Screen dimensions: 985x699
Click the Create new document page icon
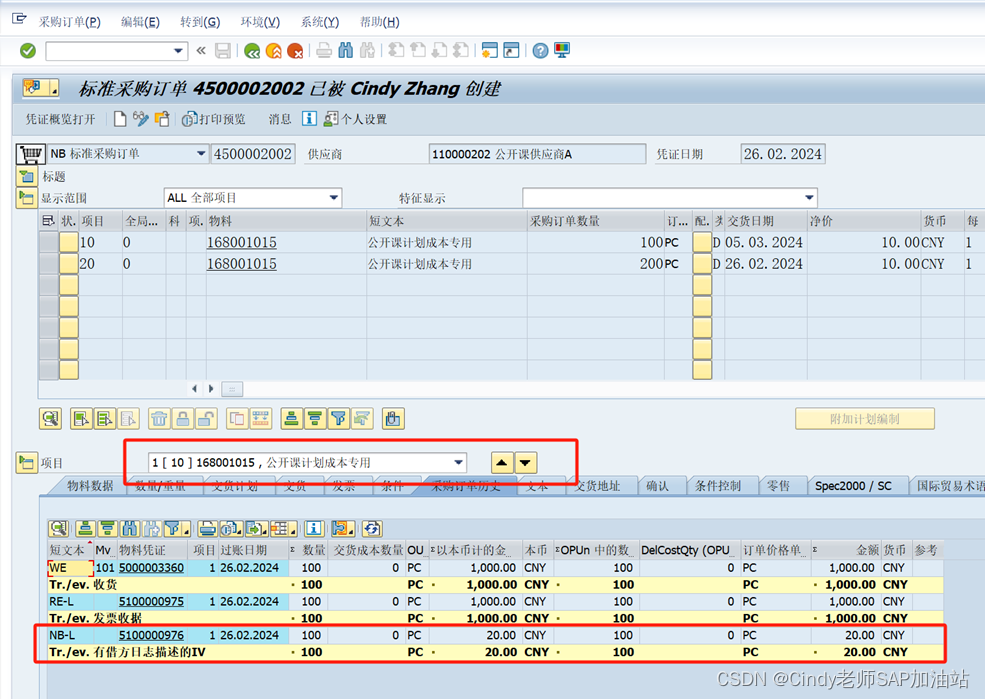coord(120,119)
